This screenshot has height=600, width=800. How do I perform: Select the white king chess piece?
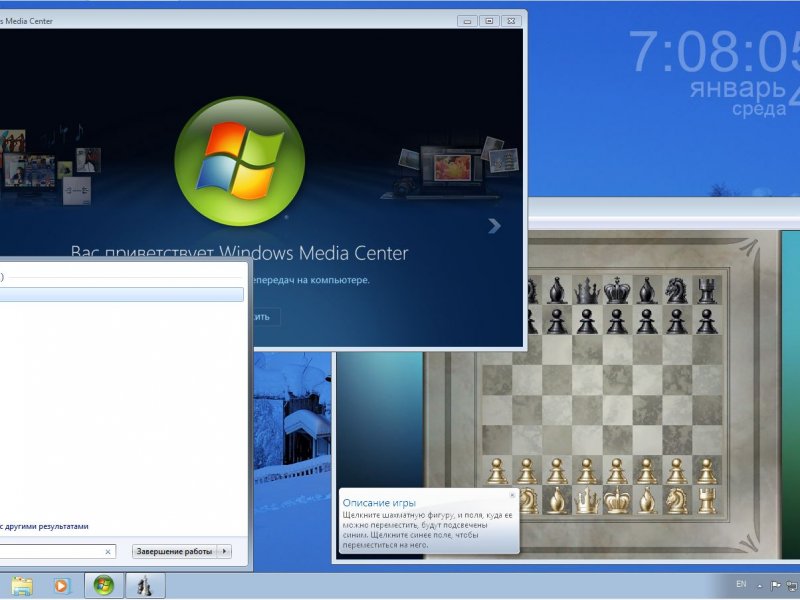tap(617, 501)
